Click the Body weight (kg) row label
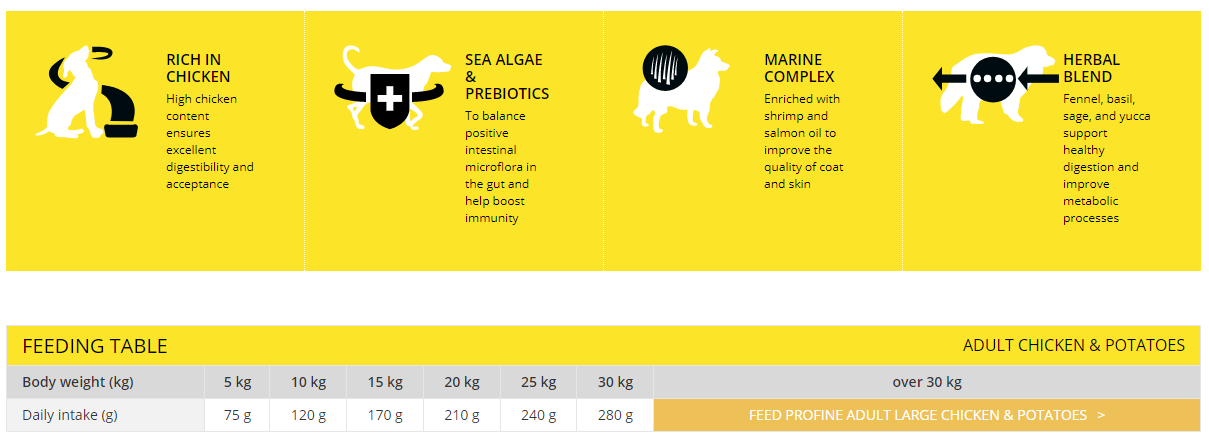The height and width of the screenshot is (440, 1209). 78,382
